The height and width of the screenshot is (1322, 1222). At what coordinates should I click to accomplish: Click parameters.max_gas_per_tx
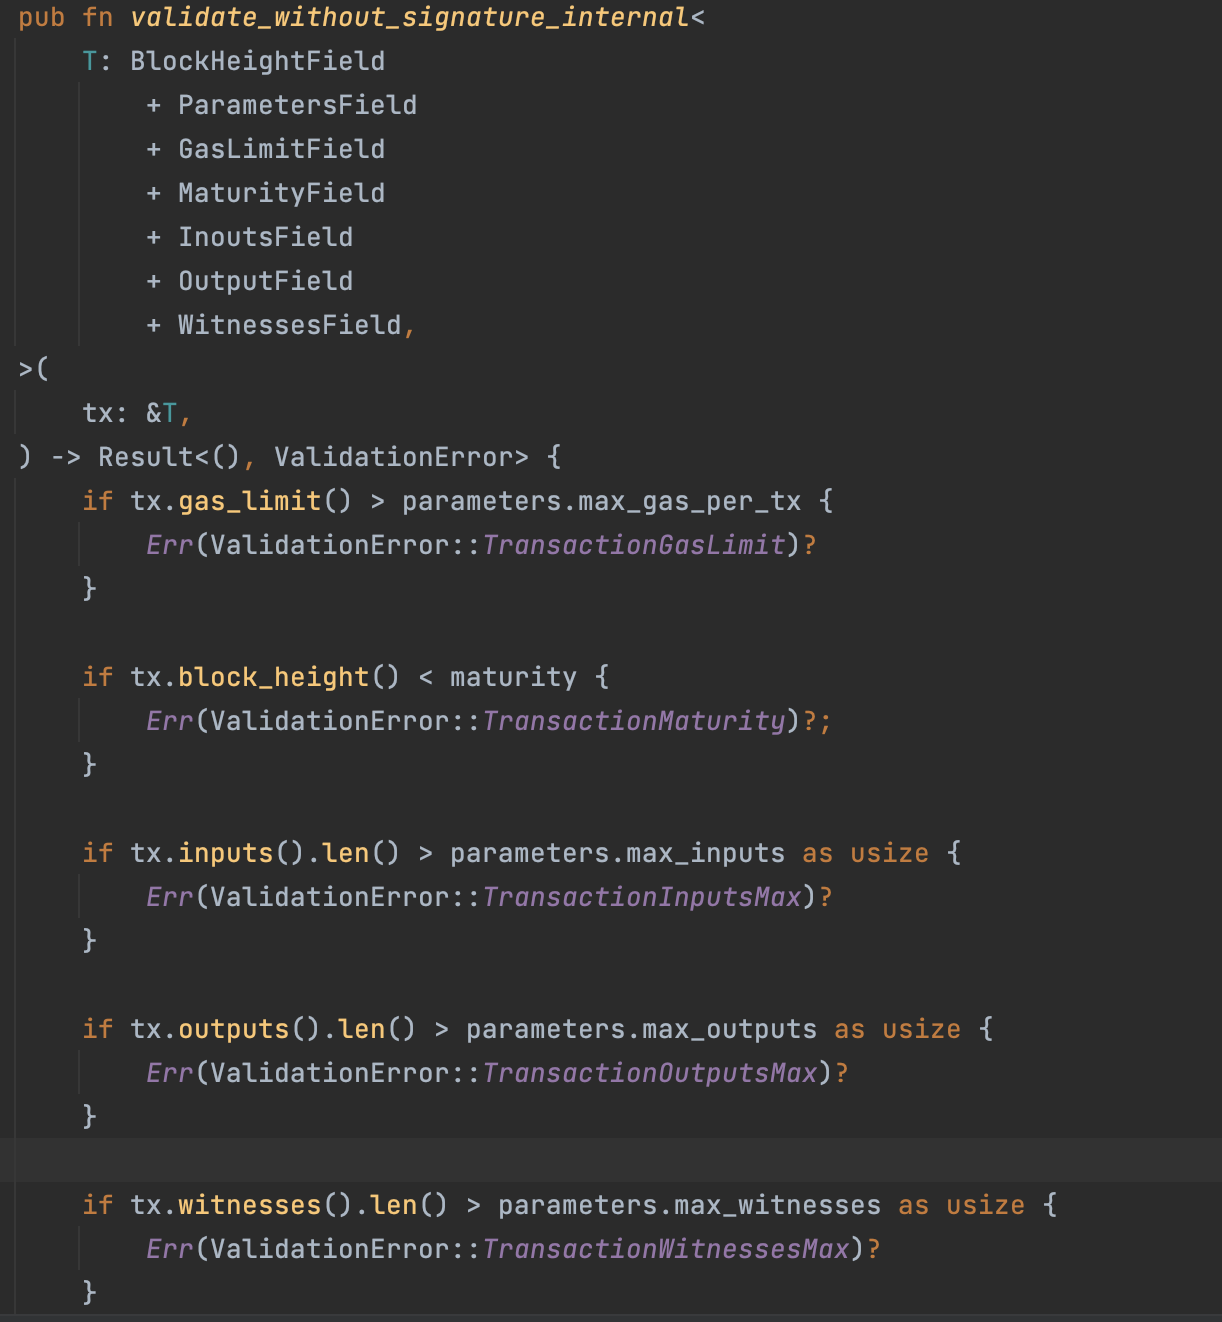(x=602, y=501)
